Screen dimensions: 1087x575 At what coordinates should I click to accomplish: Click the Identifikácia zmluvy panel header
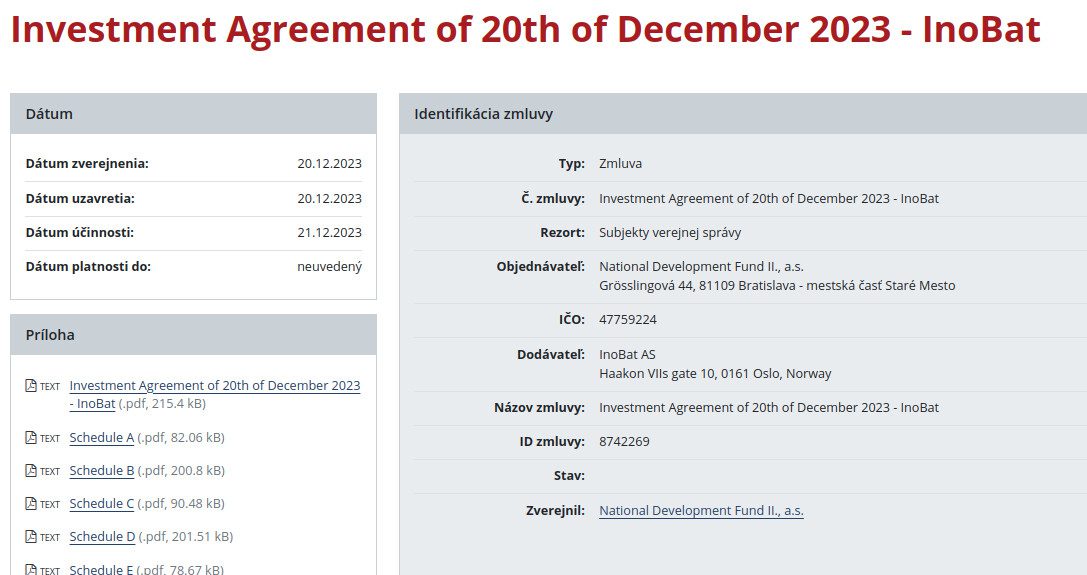click(x=742, y=114)
